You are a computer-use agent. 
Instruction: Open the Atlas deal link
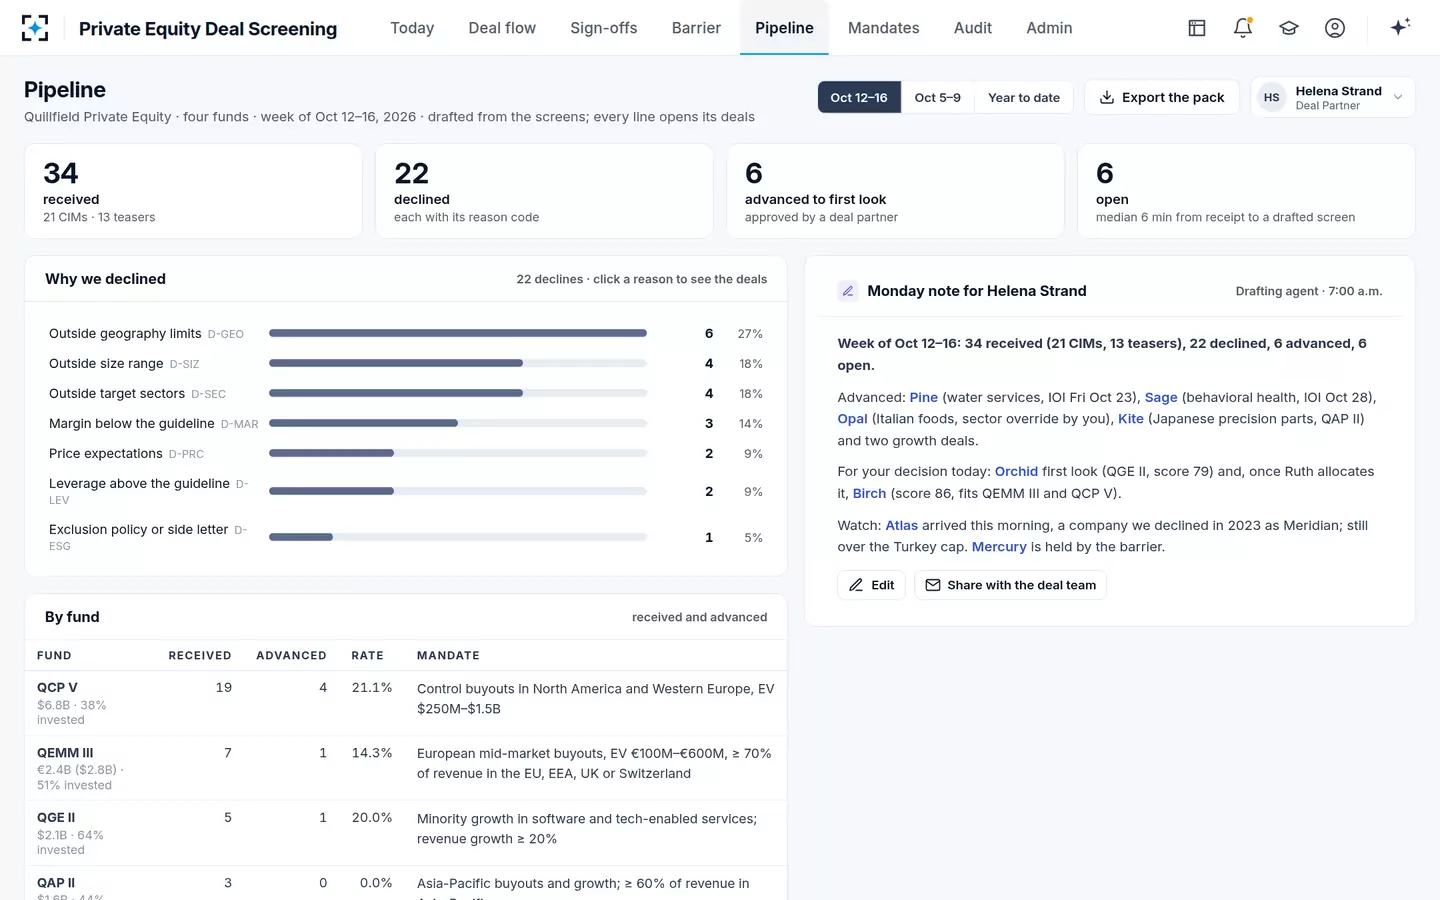[901, 525]
